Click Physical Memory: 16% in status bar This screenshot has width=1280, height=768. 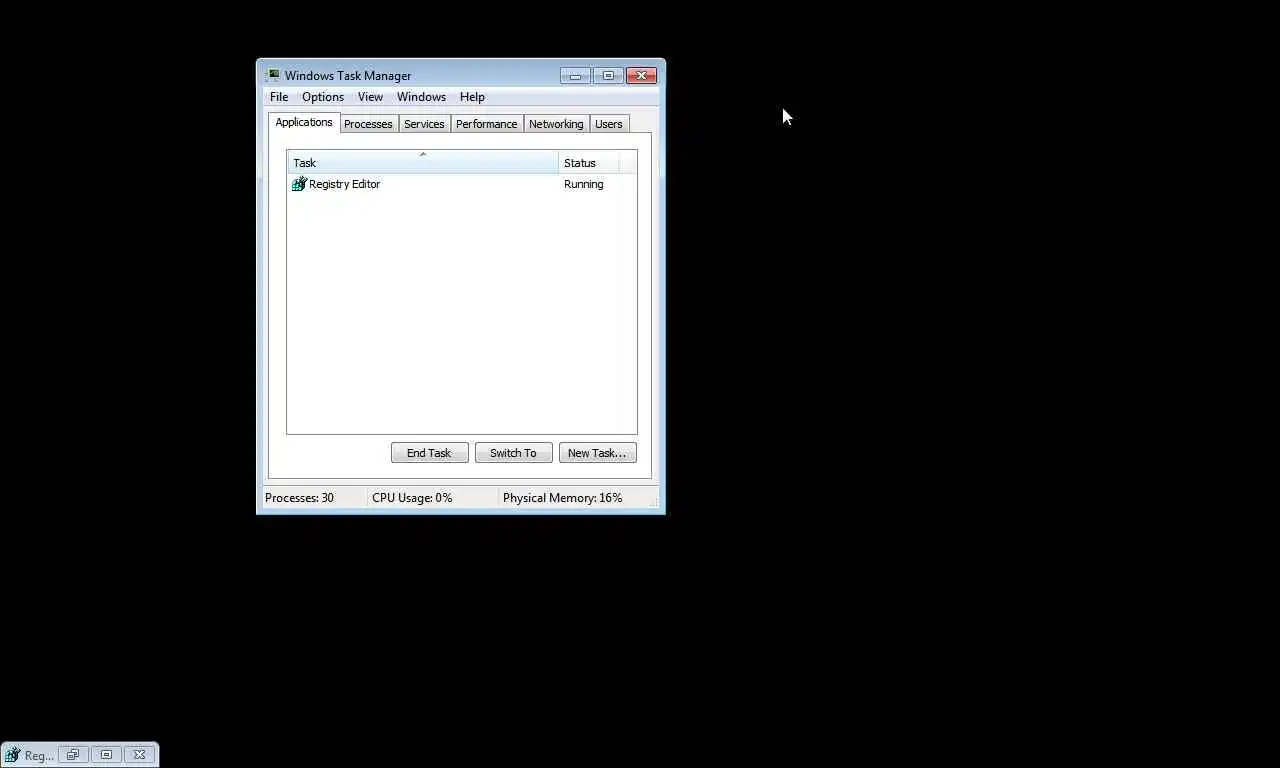(562, 498)
